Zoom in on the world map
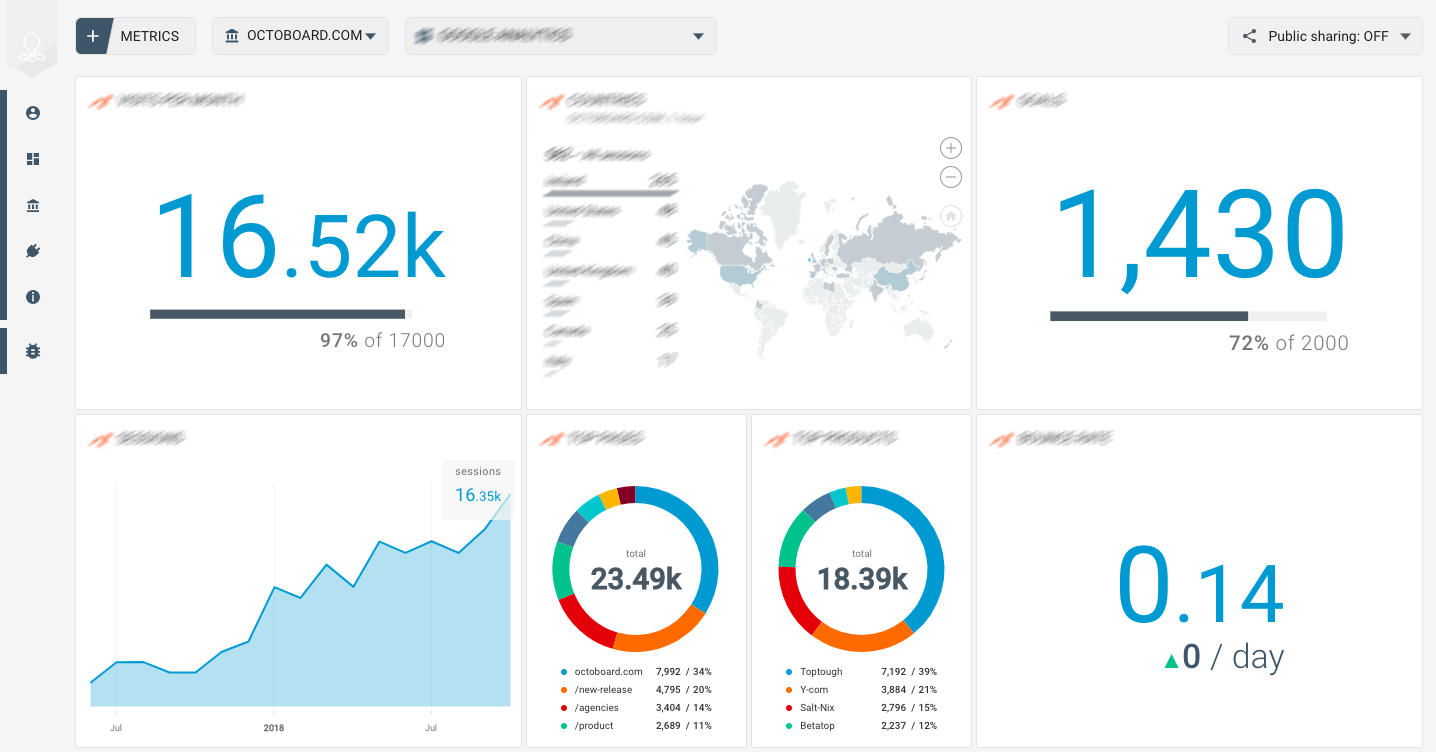Viewport: 1436px width, 752px height. click(950, 148)
